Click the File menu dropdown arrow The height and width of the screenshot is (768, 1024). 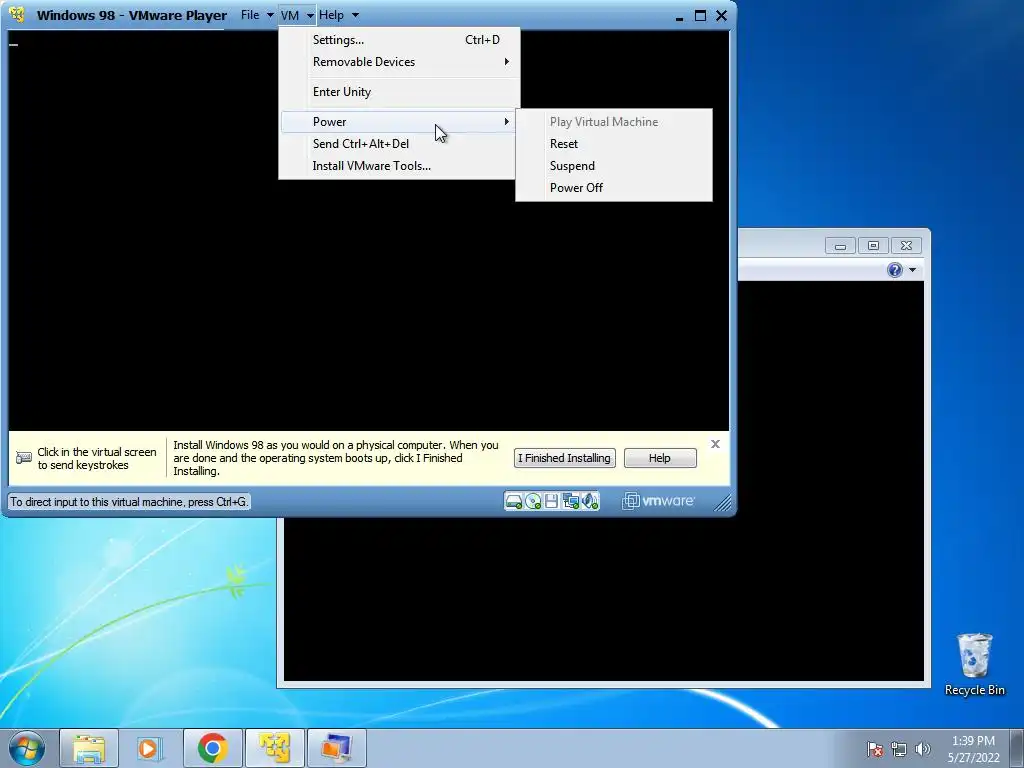click(x=270, y=15)
